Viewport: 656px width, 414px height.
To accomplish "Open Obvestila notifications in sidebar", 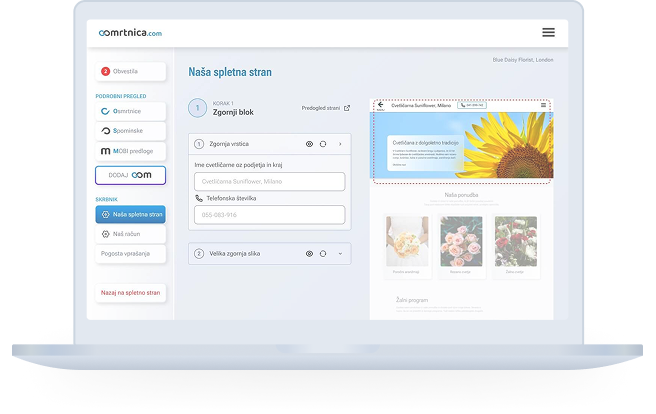I will point(130,72).
